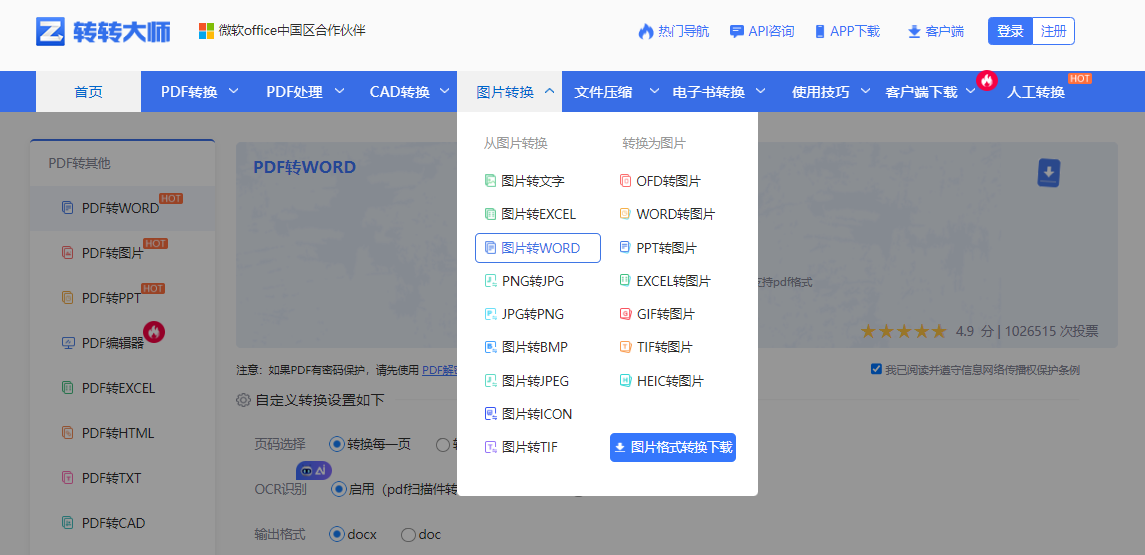This screenshot has width=1145, height=555.
Task: Select PDF转HTML in the sidebar
Action: pos(123,433)
